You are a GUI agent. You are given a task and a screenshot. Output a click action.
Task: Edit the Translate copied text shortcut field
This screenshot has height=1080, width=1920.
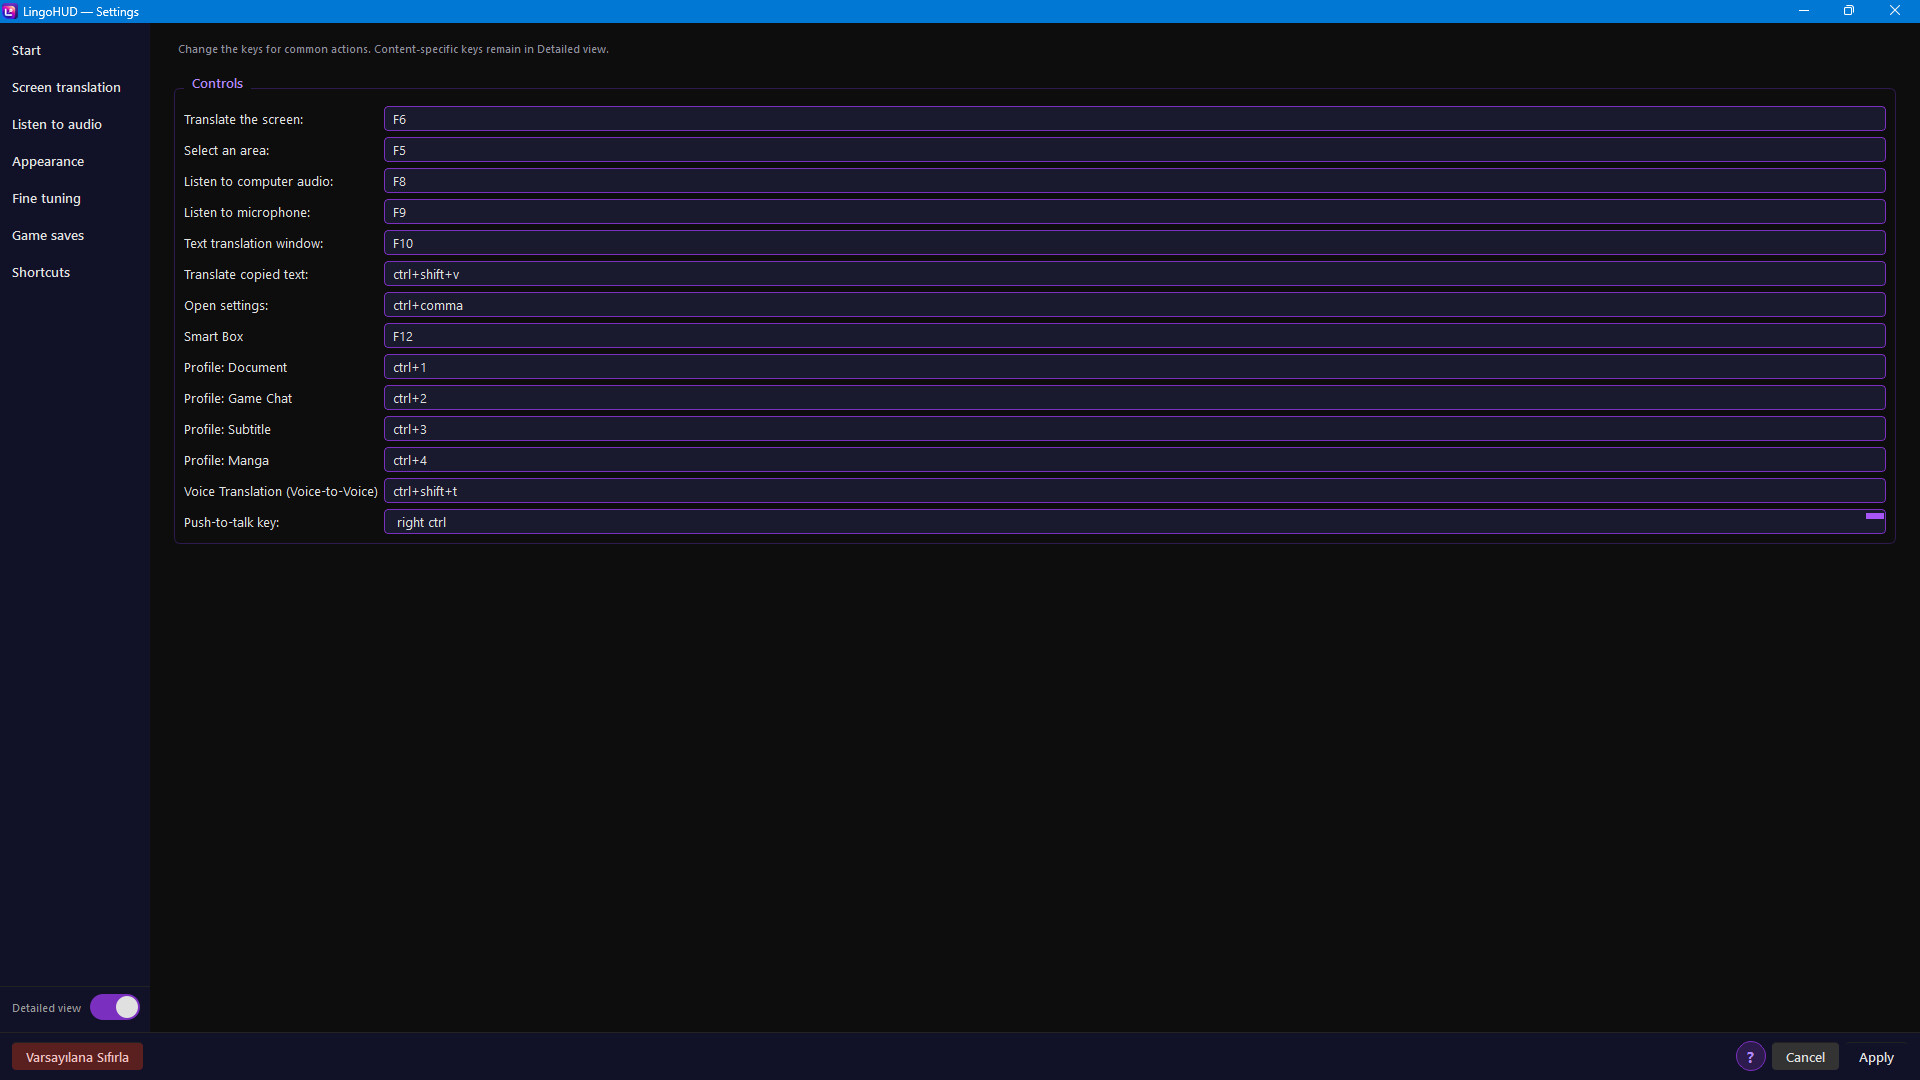point(1135,274)
